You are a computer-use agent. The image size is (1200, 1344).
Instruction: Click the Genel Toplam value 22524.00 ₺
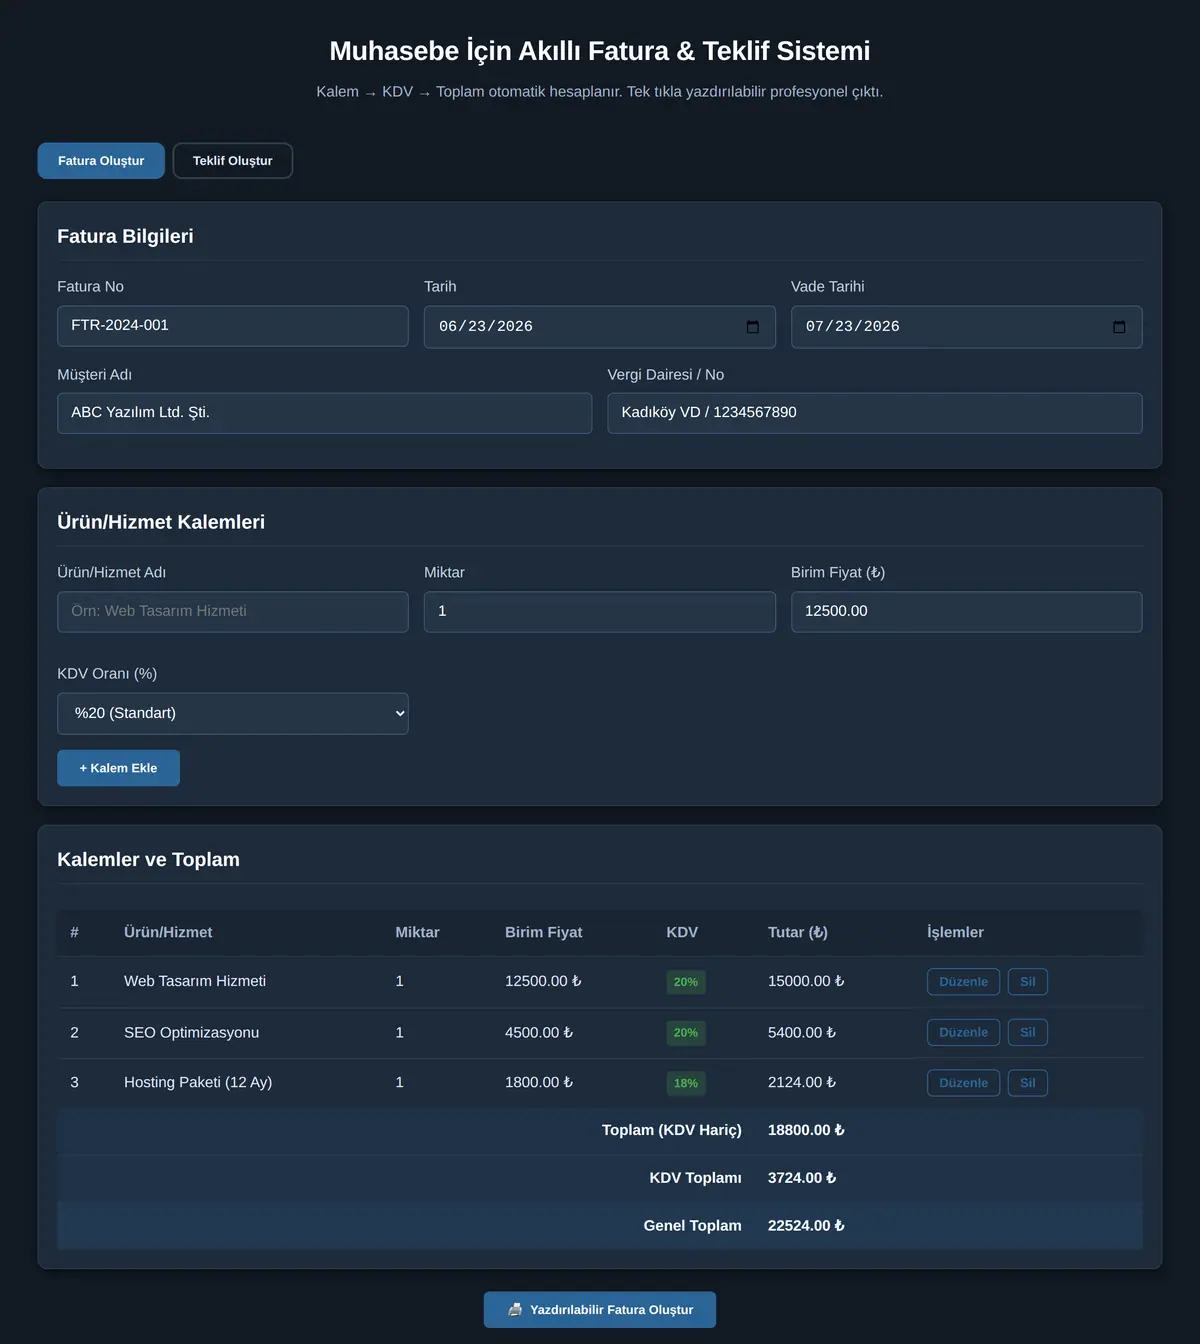[806, 1225]
